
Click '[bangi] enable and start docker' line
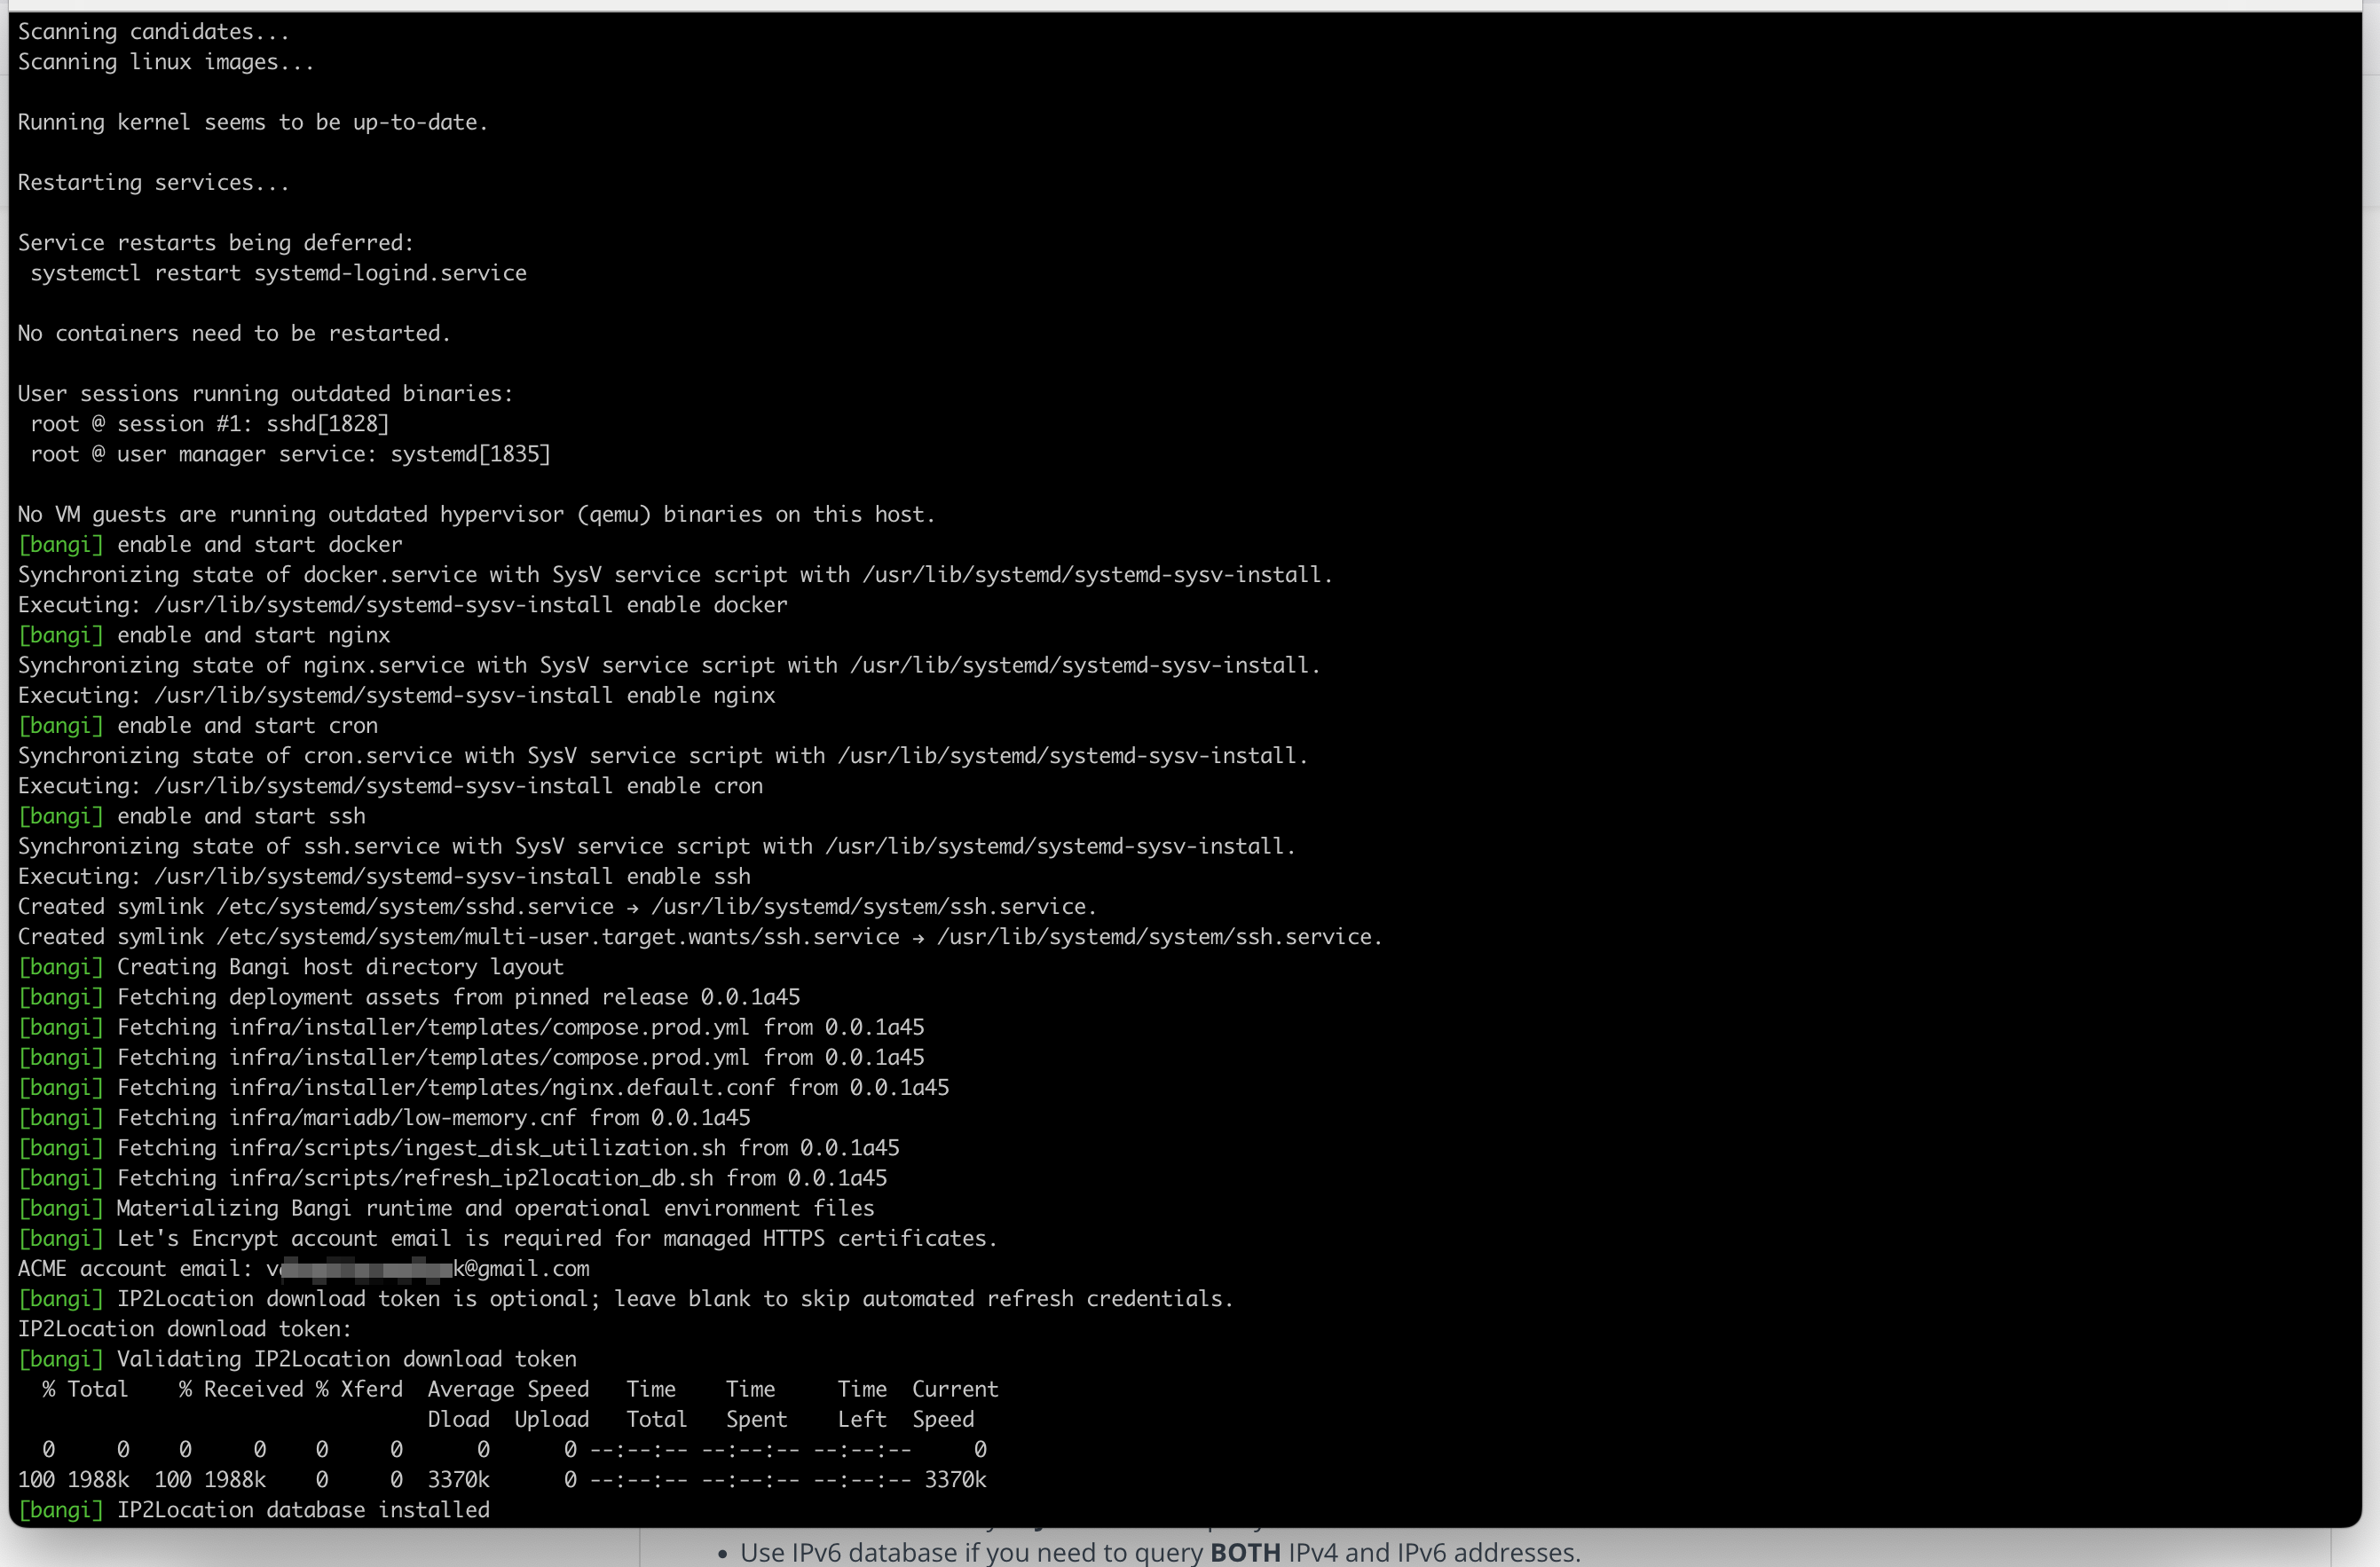click(x=210, y=545)
